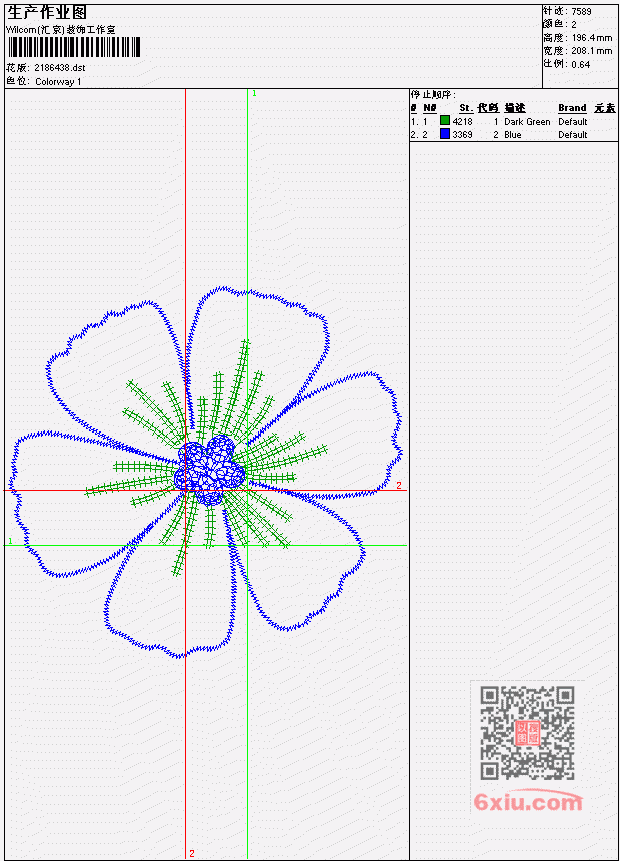Click the 'N#' column header
The image size is (620, 861).
(x=429, y=108)
